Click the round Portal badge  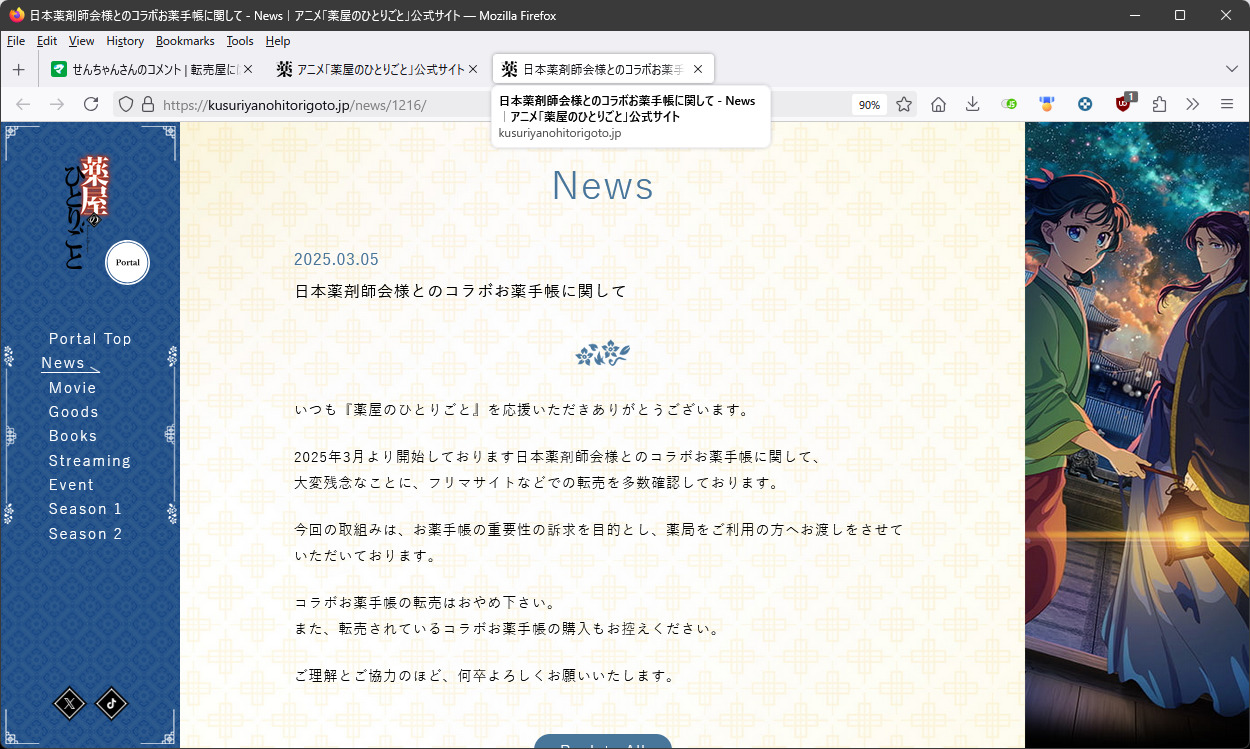[127, 263]
